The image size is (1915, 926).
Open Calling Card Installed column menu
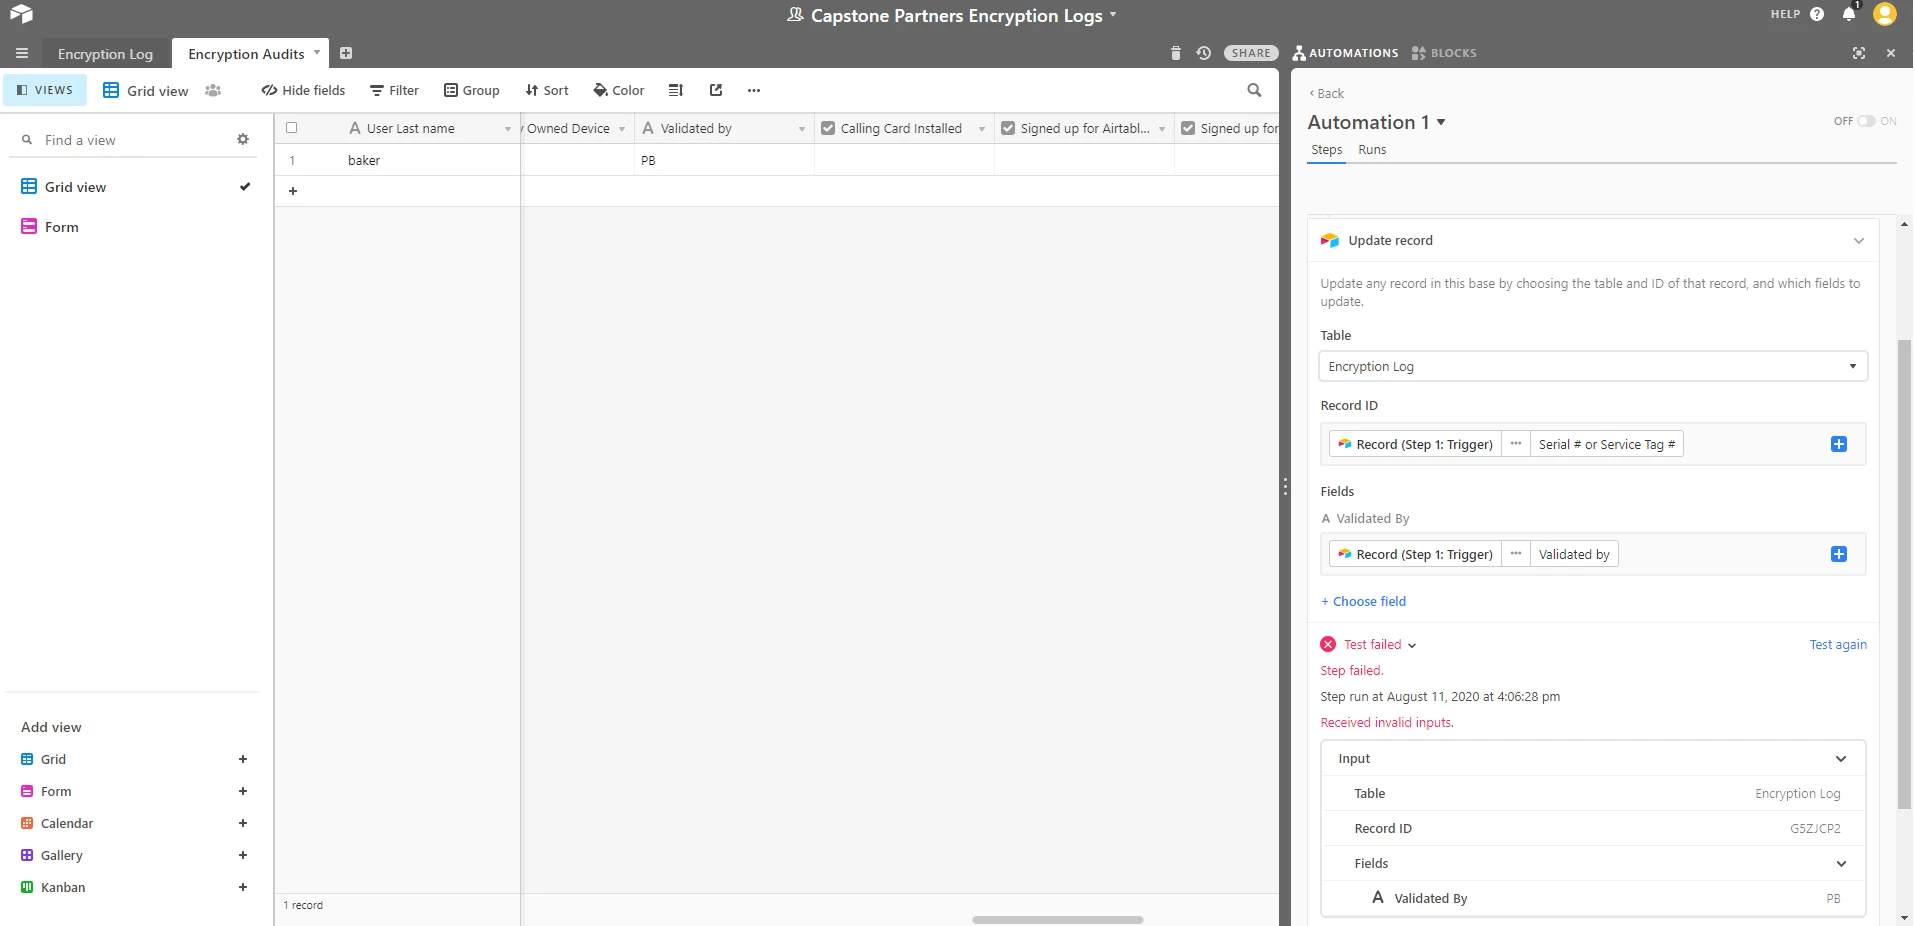(982, 129)
